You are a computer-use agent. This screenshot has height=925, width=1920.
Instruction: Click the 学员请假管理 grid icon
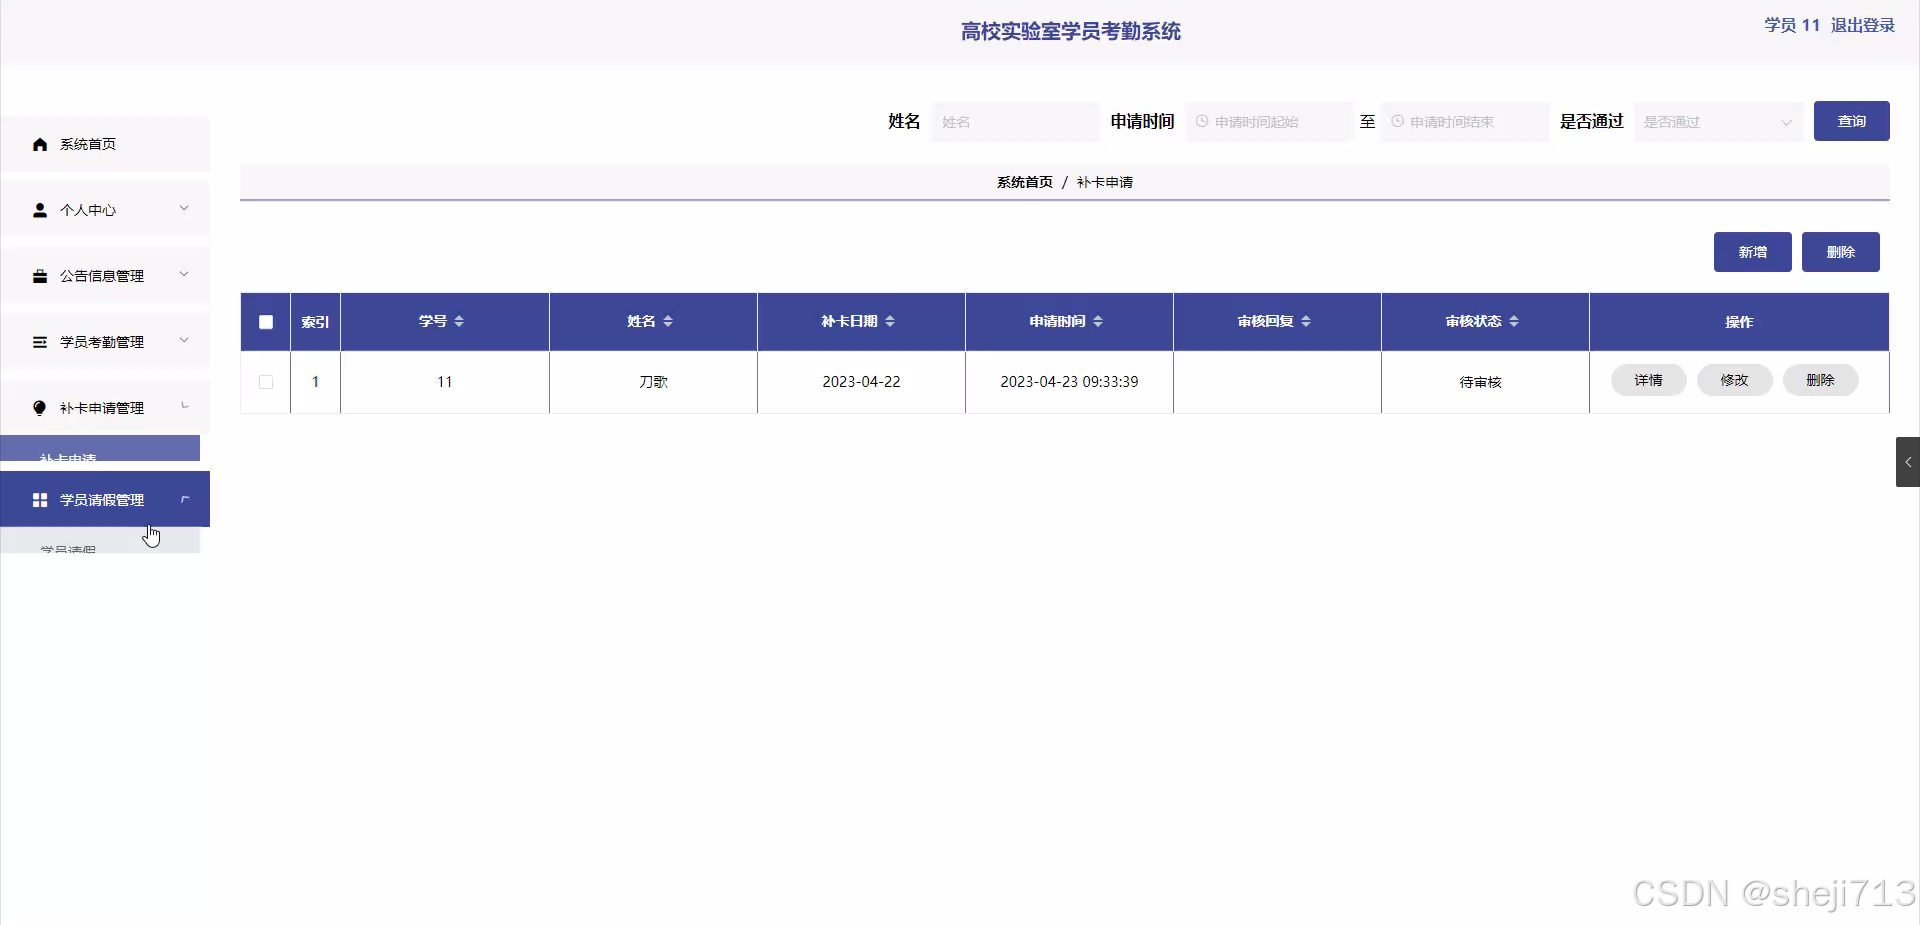(40, 500)
